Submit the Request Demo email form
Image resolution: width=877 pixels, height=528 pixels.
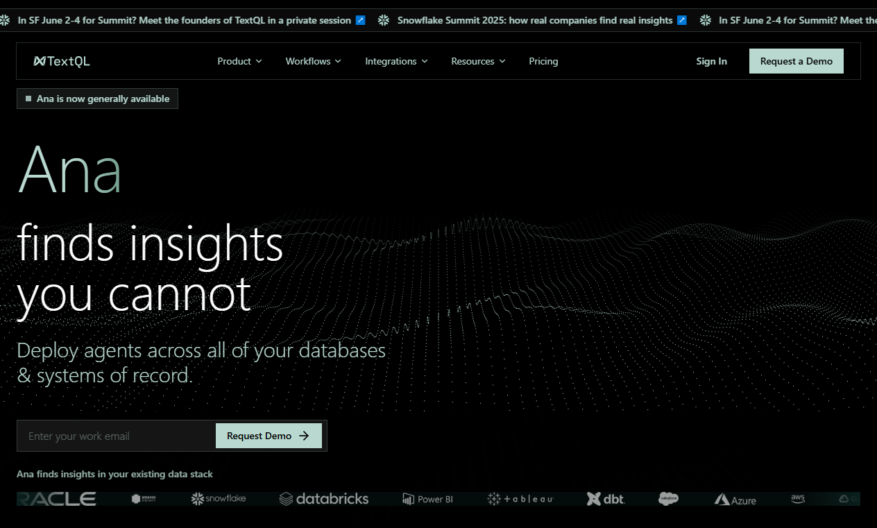[268, 436]
